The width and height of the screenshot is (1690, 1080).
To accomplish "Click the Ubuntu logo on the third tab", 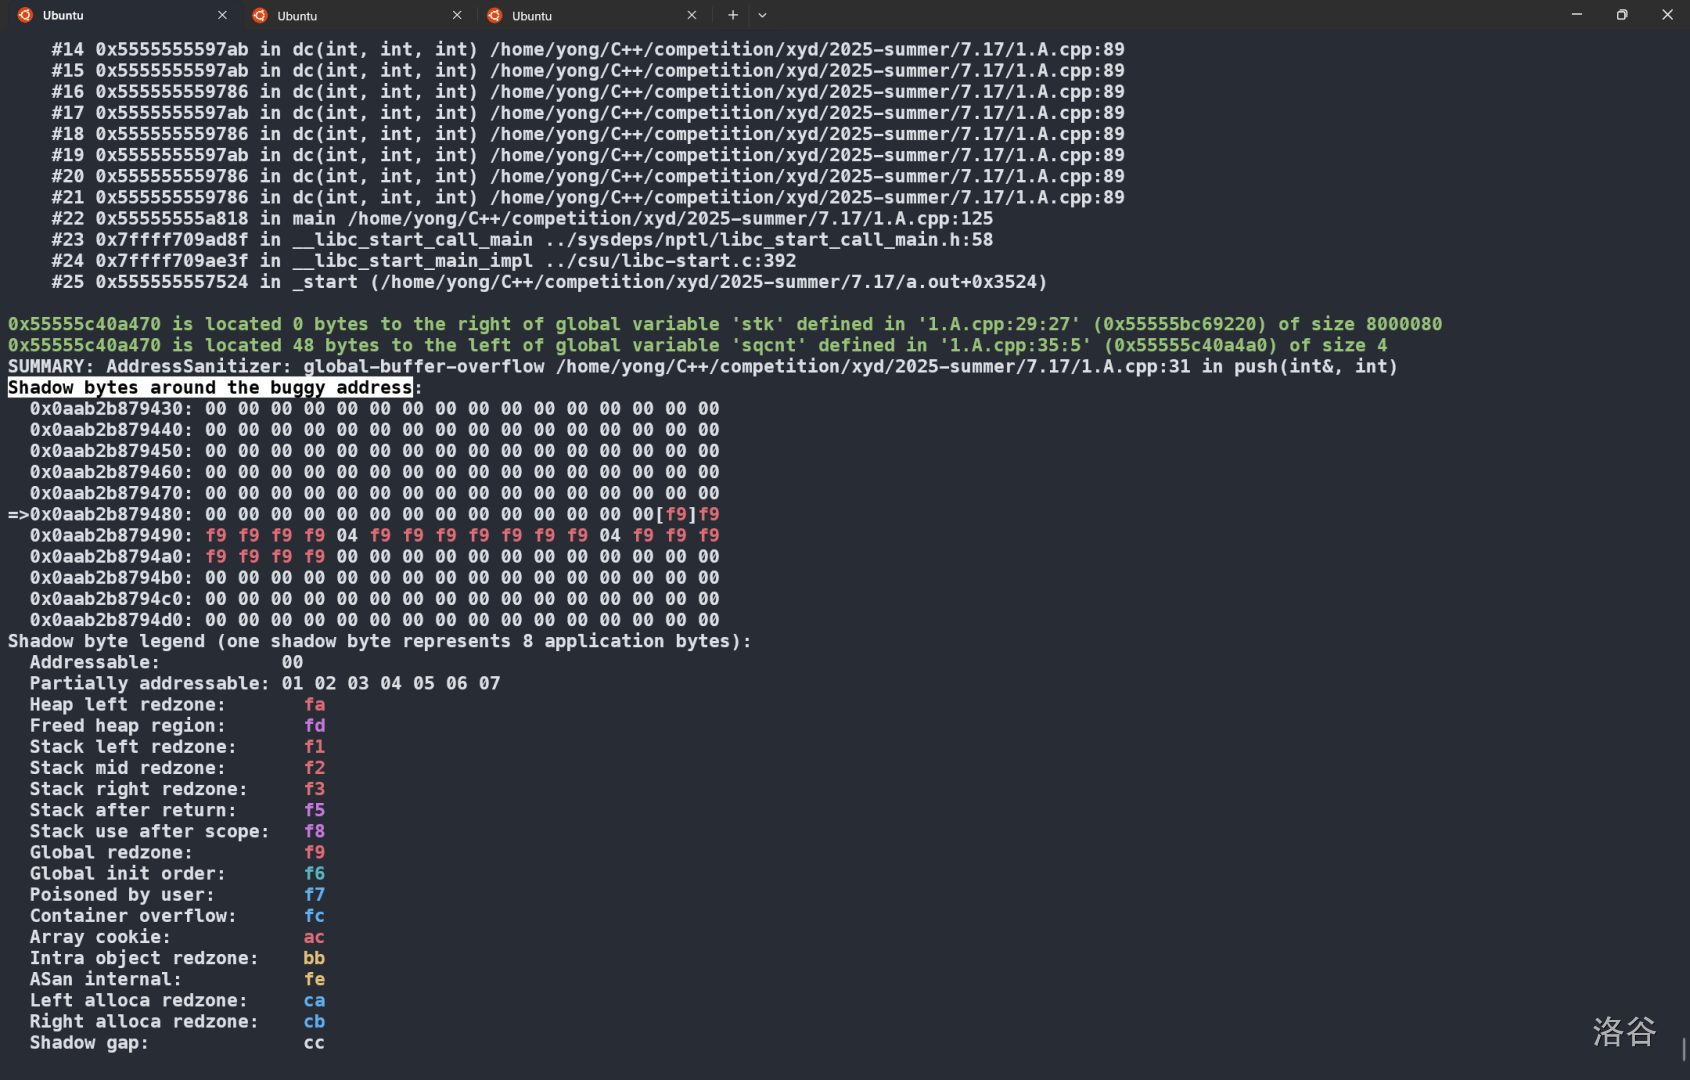I will tap(494, 15).
